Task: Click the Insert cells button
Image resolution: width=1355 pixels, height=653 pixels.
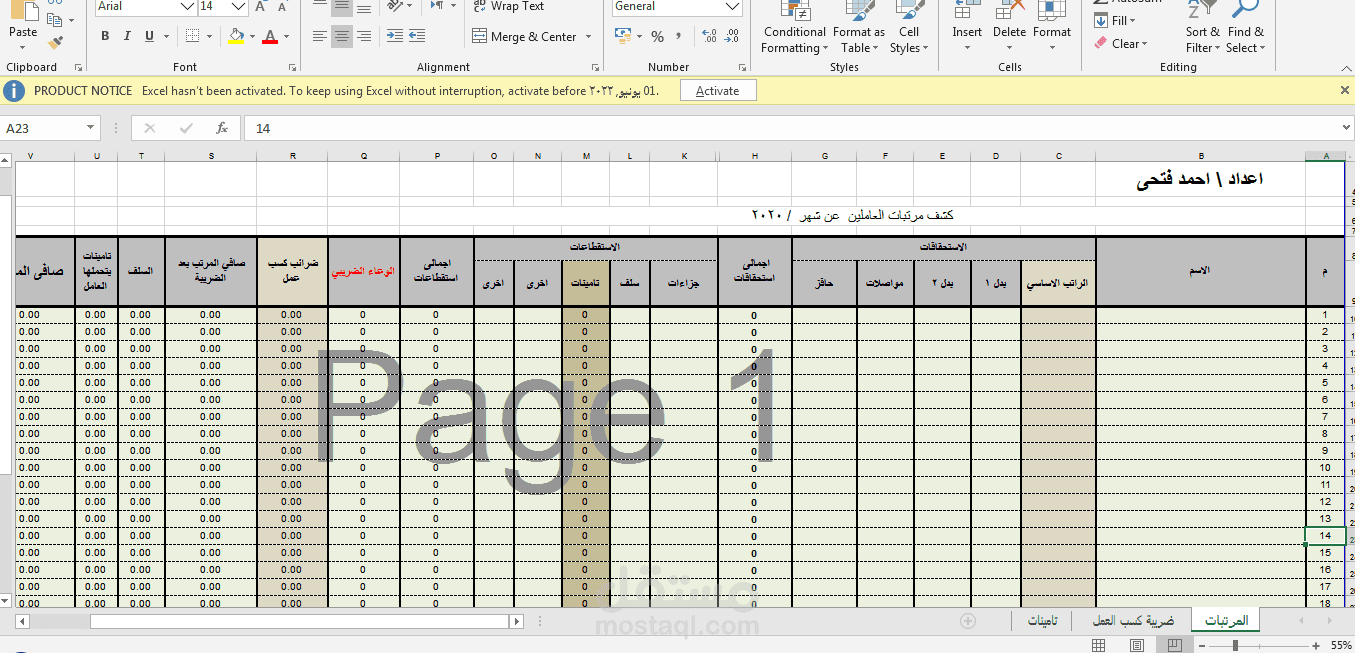Action: click(967, 24)
